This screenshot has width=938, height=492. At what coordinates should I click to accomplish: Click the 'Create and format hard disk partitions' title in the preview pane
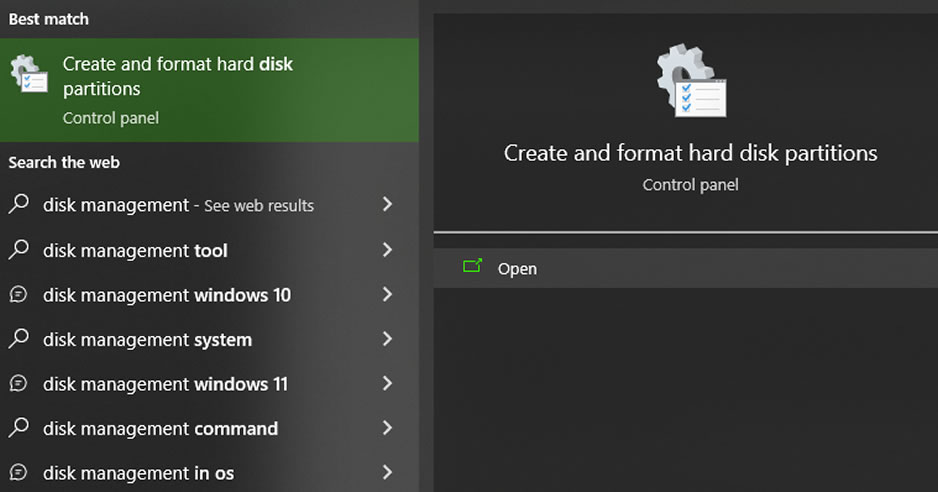(x=690, y=153)
